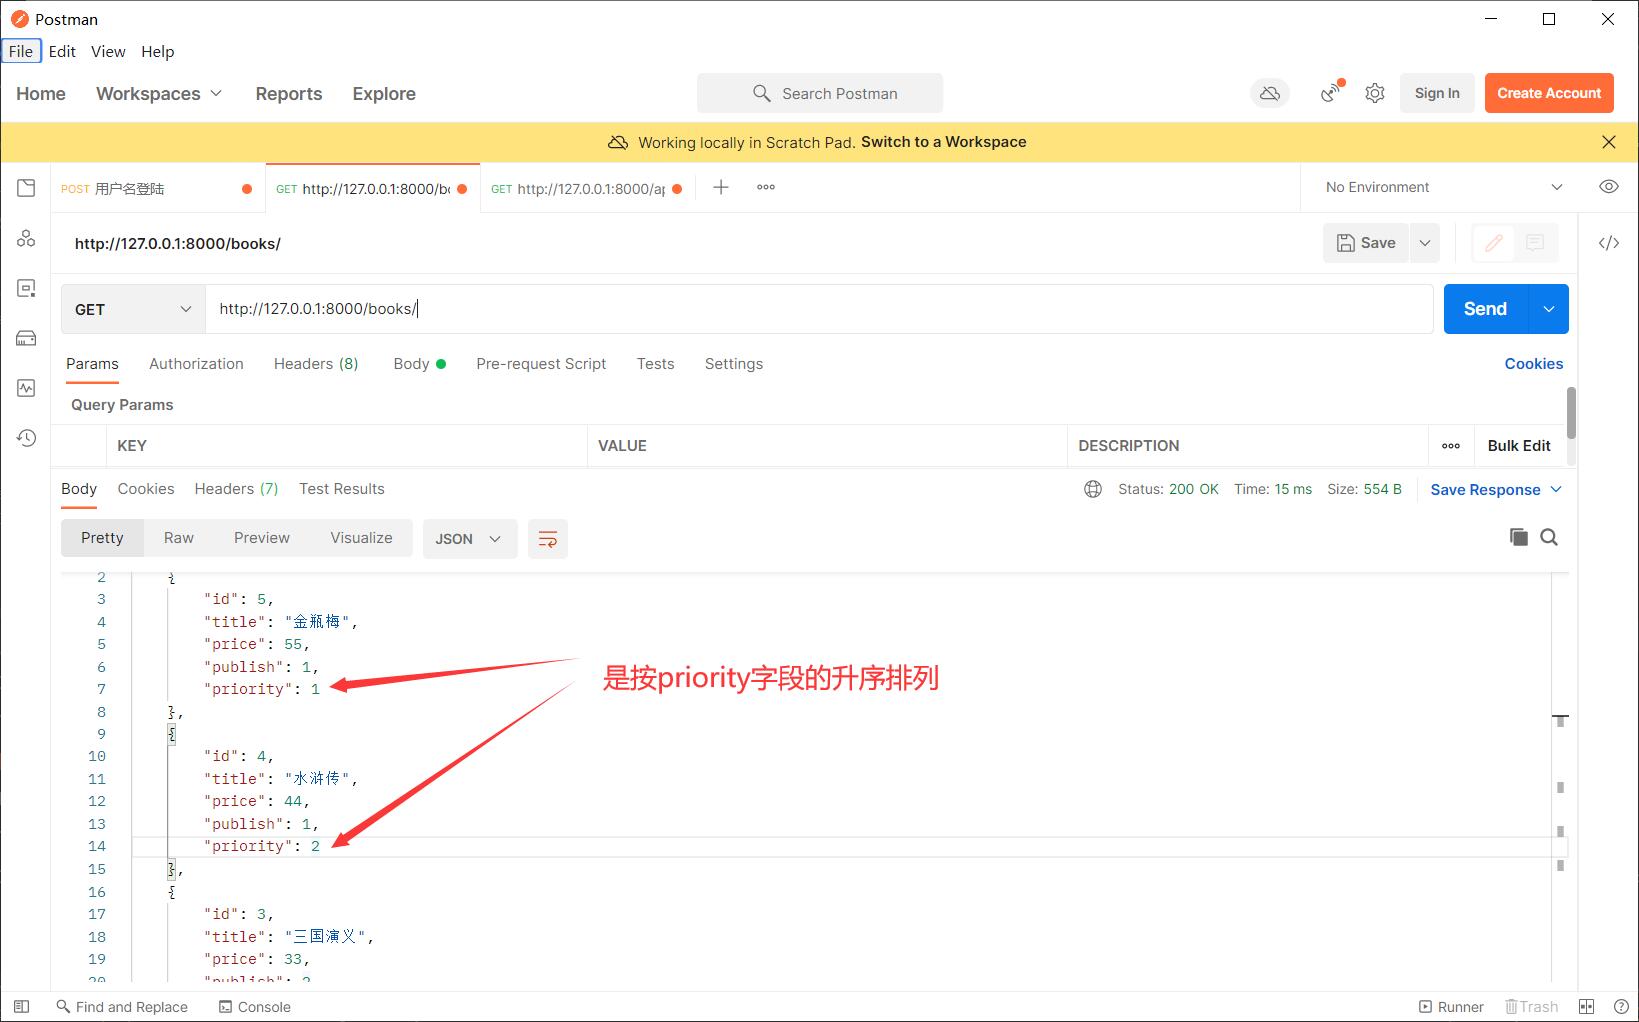This screenshot has height=1022, width=1639.
Task: Open the JSON format dropdown
Action: (x=469, y=539)
